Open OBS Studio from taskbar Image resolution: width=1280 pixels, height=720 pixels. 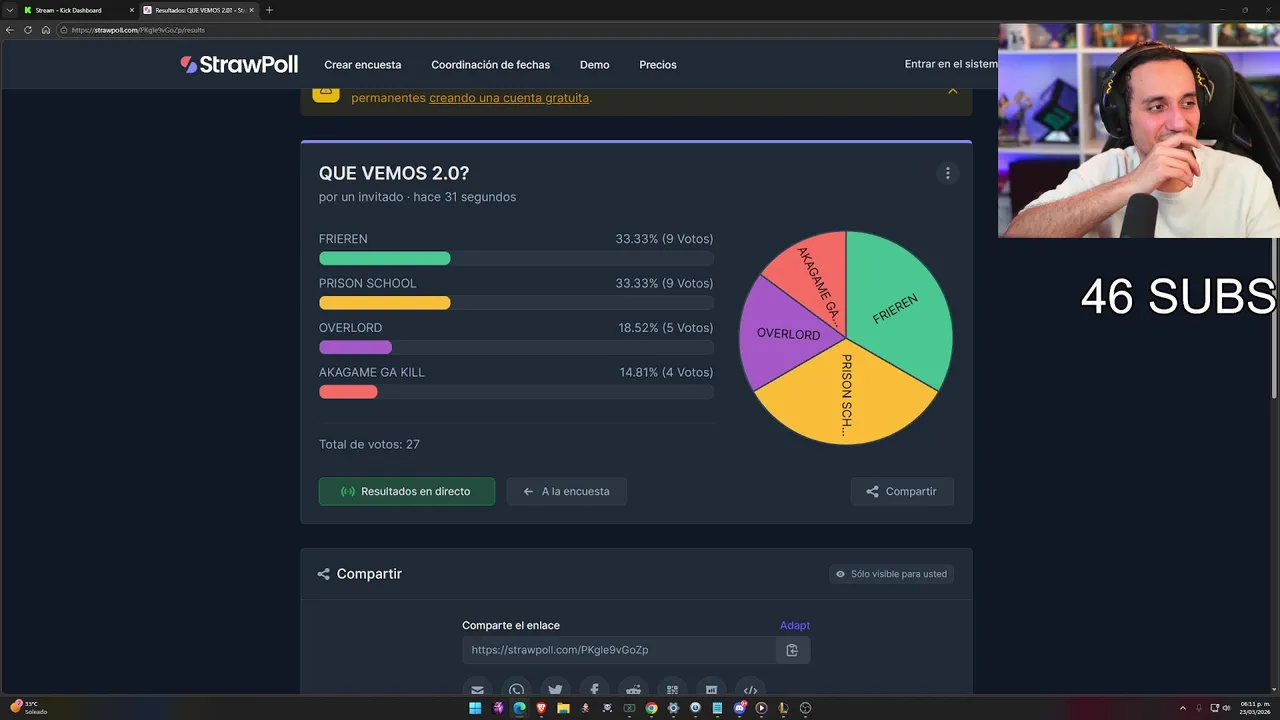(805, 708)
